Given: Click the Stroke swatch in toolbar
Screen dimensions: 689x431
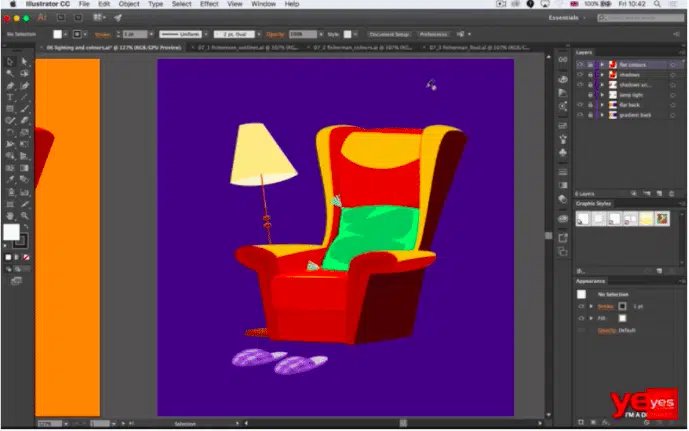Looking at the screenshot, I should (20, 241).
